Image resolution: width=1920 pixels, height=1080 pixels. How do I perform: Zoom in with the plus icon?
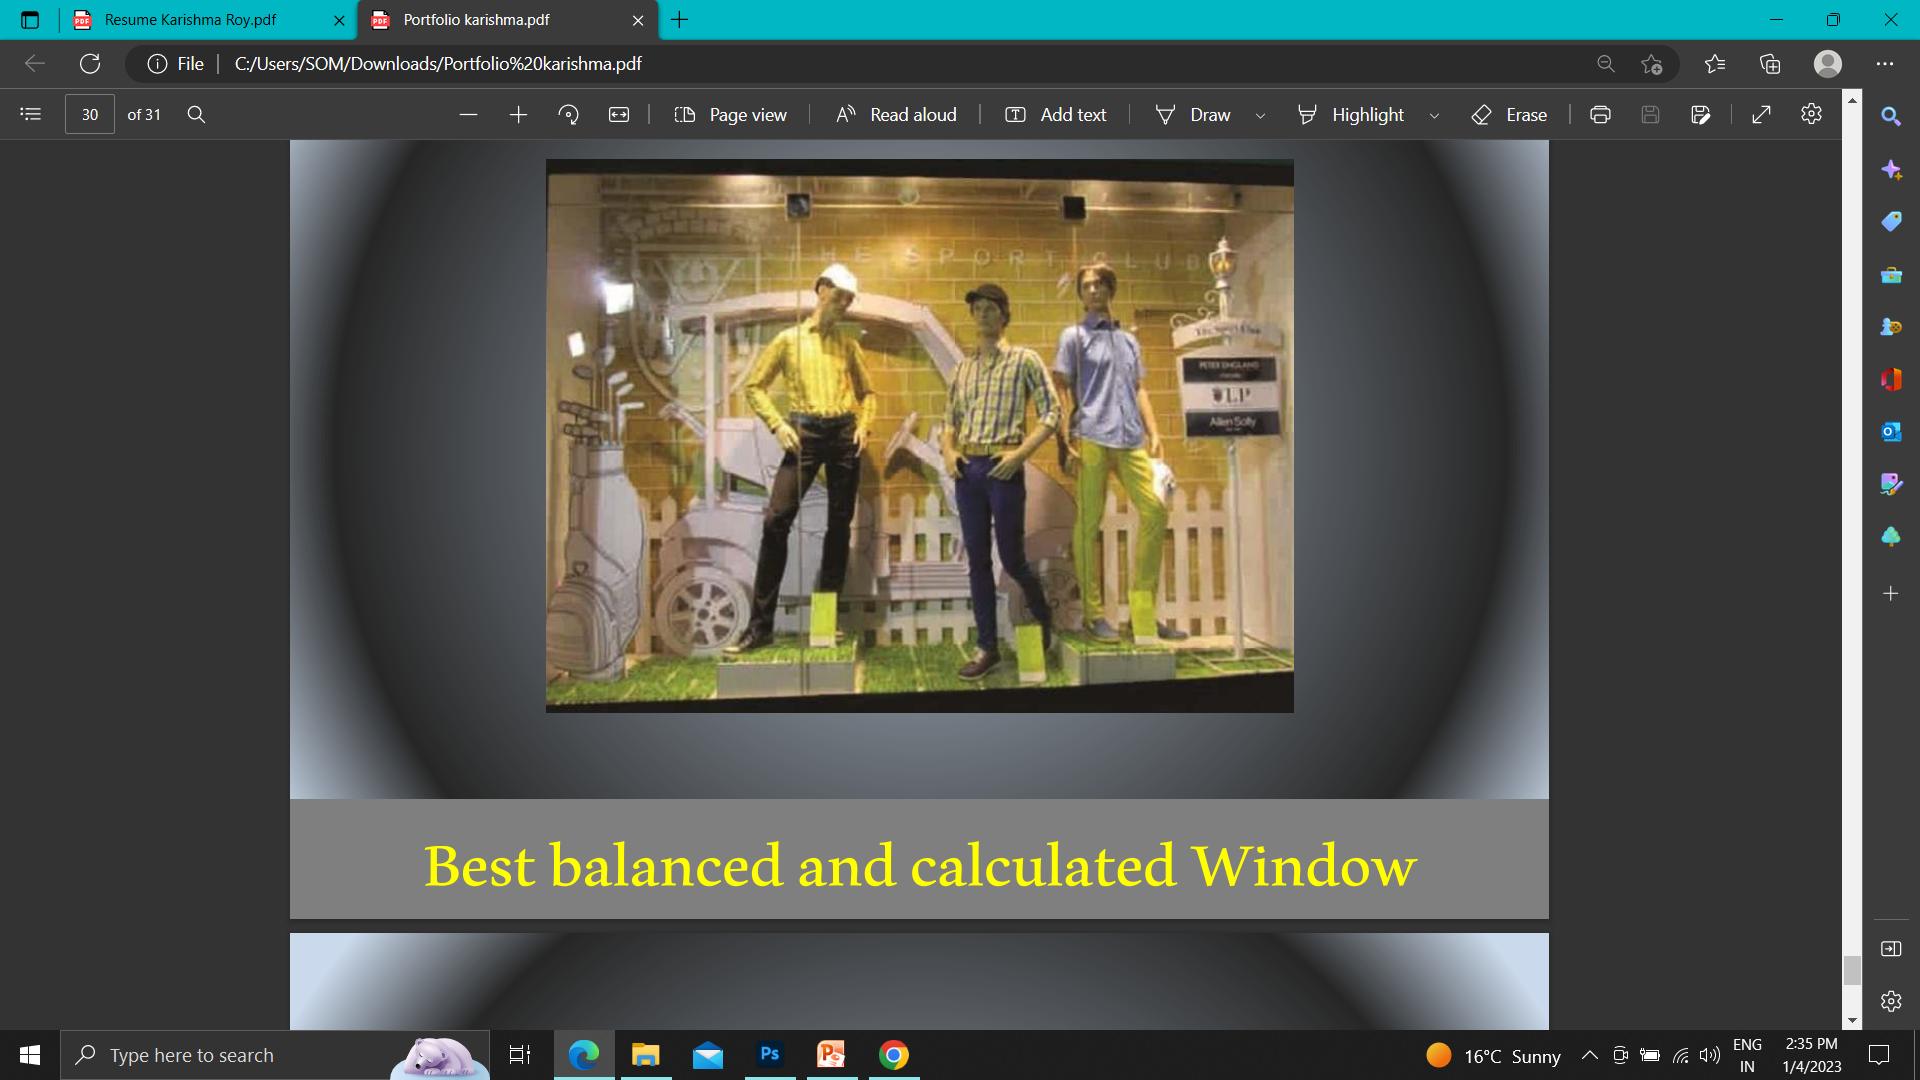pos(518,115)
